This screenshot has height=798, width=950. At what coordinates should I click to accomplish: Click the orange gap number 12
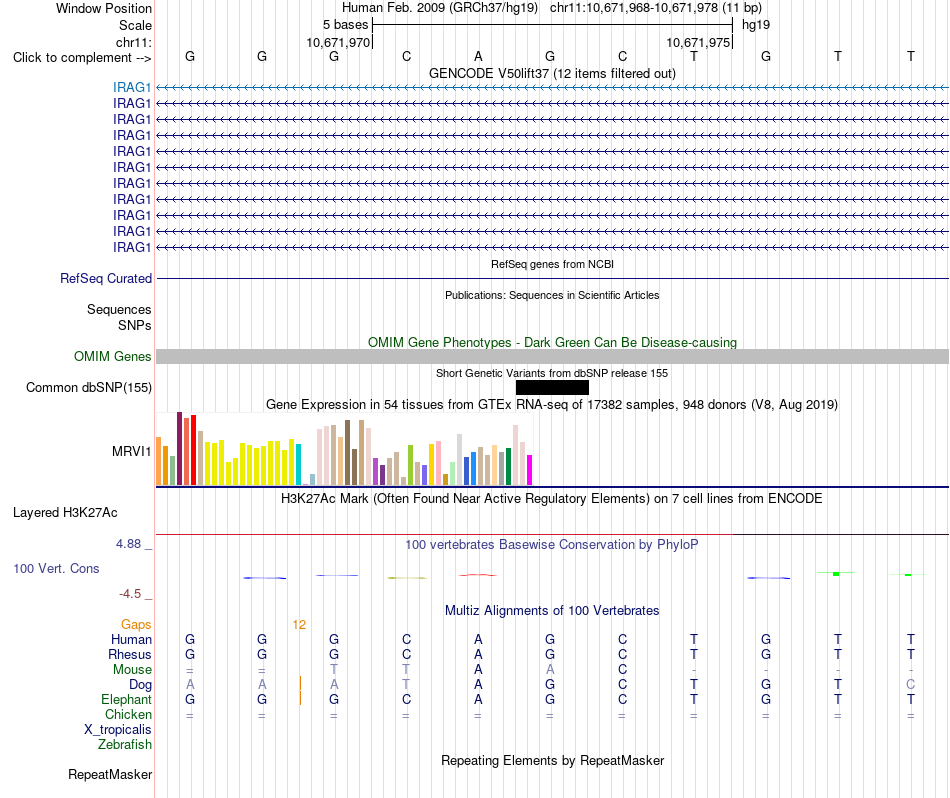click(x=299, y=625)
